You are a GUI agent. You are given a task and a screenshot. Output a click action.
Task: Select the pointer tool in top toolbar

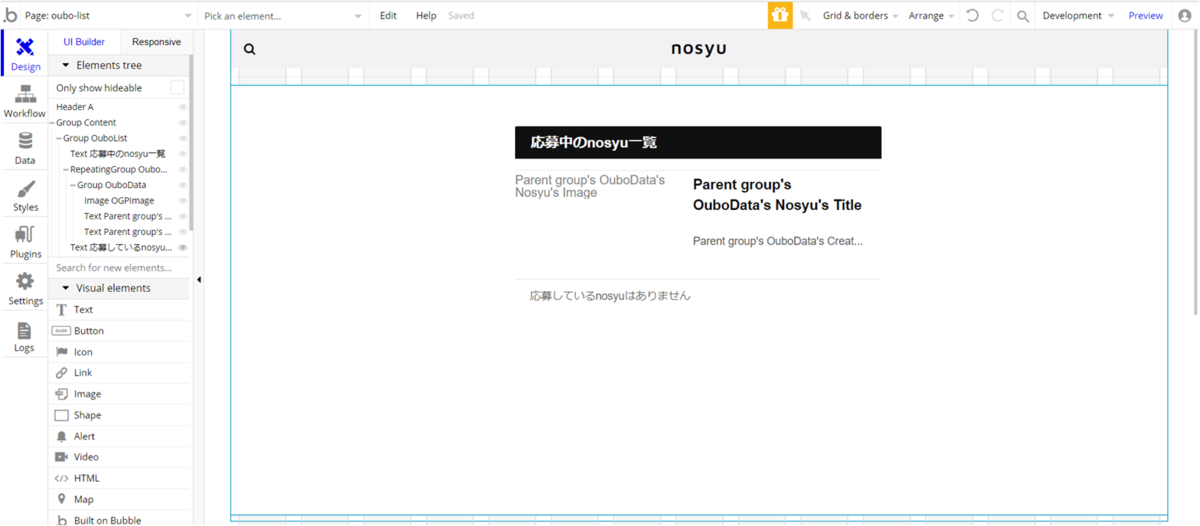pyautogui.click(x=805, y=16)
